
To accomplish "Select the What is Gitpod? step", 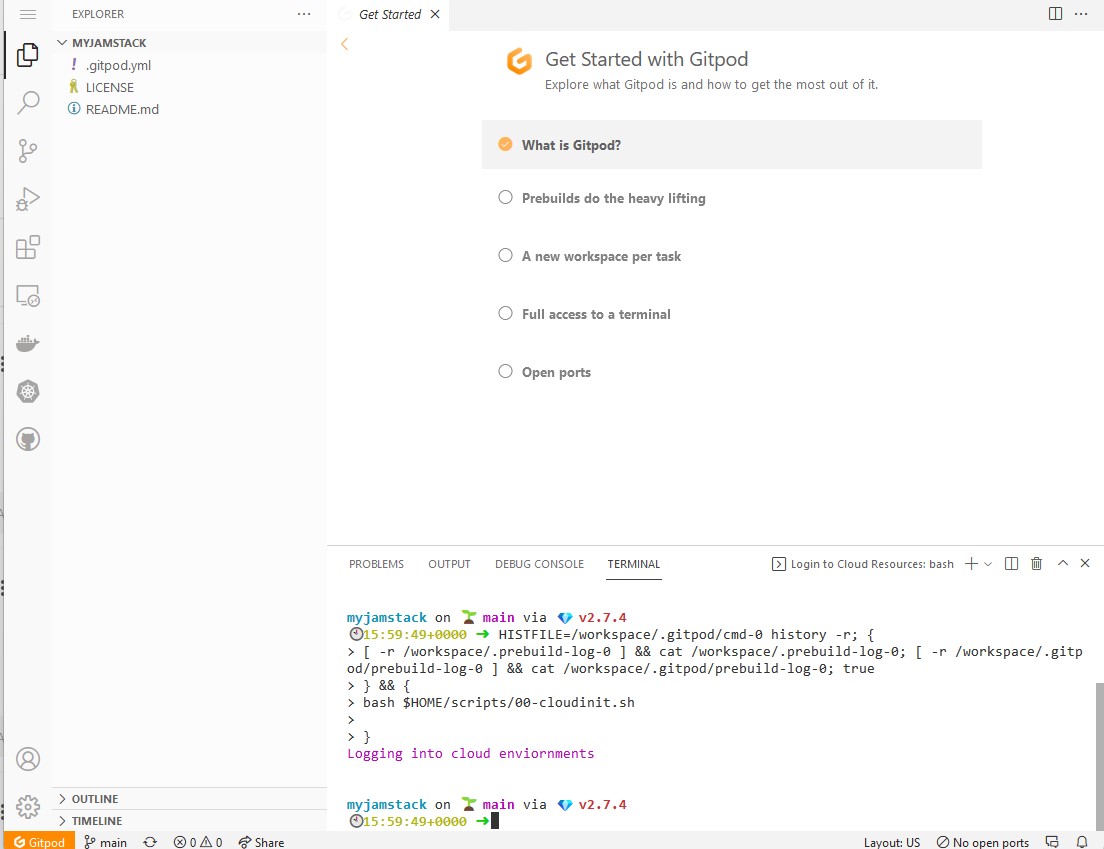I will point(732,145).
